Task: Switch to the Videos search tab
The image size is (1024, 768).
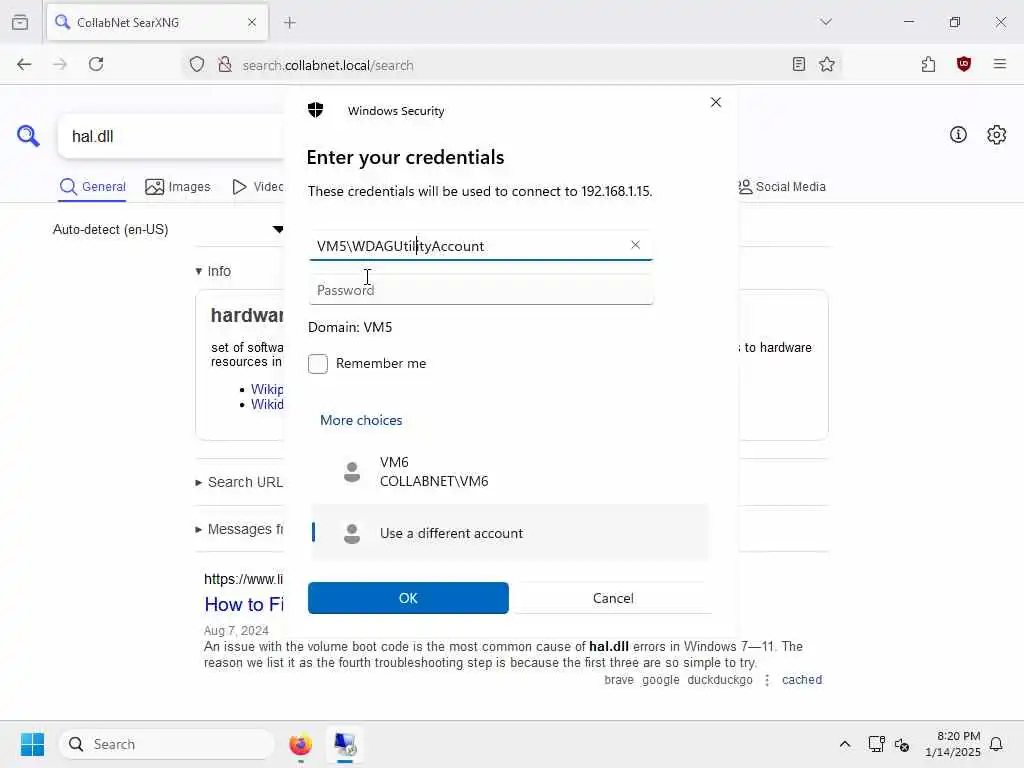Action: pyautogui.click(x=258, y=187)
